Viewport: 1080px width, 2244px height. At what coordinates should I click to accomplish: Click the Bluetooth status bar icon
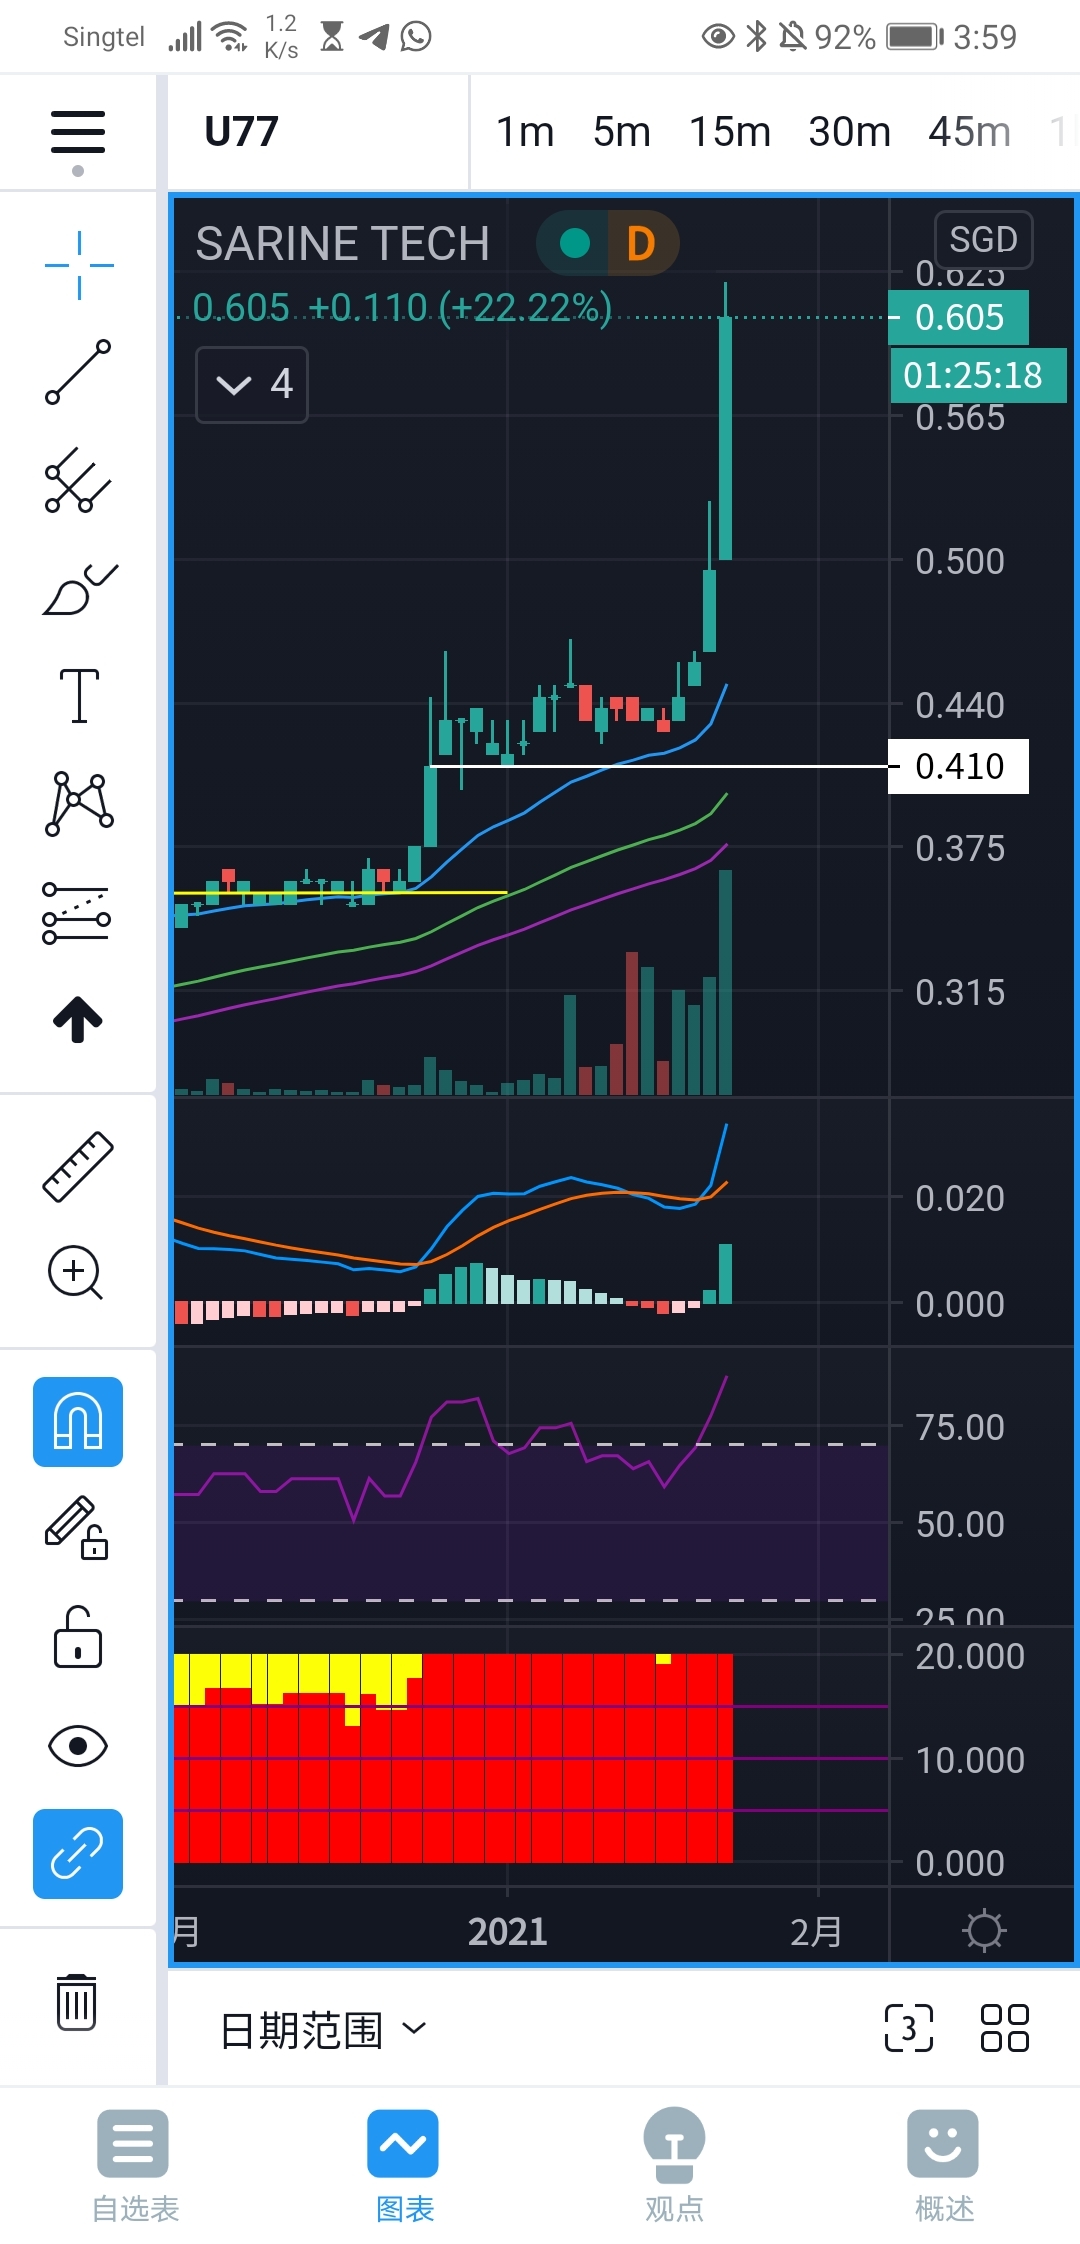(x=757, y=37)
